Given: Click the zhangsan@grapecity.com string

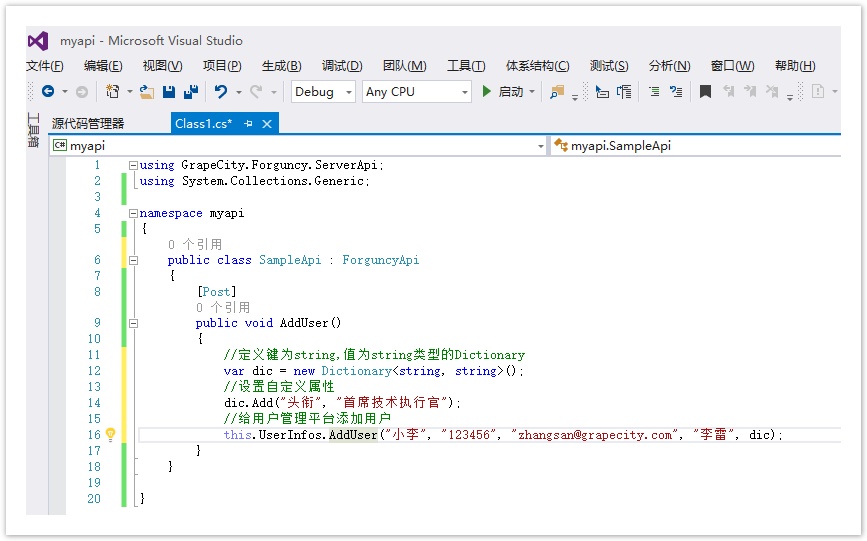Looking at the screenshot, I should (595, 435).
